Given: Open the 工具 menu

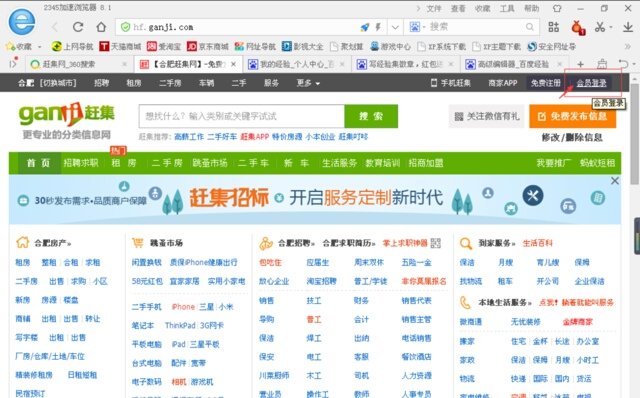Looking at the screenshot, I should tap(507, 9).
